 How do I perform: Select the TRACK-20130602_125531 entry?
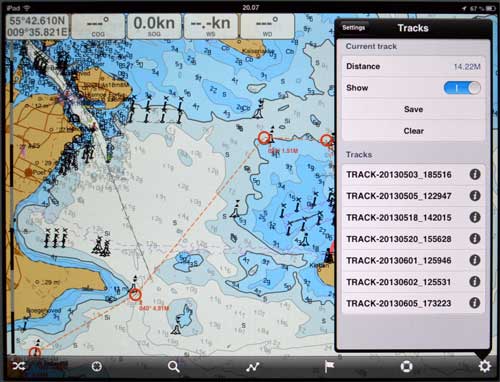point(413,282)
